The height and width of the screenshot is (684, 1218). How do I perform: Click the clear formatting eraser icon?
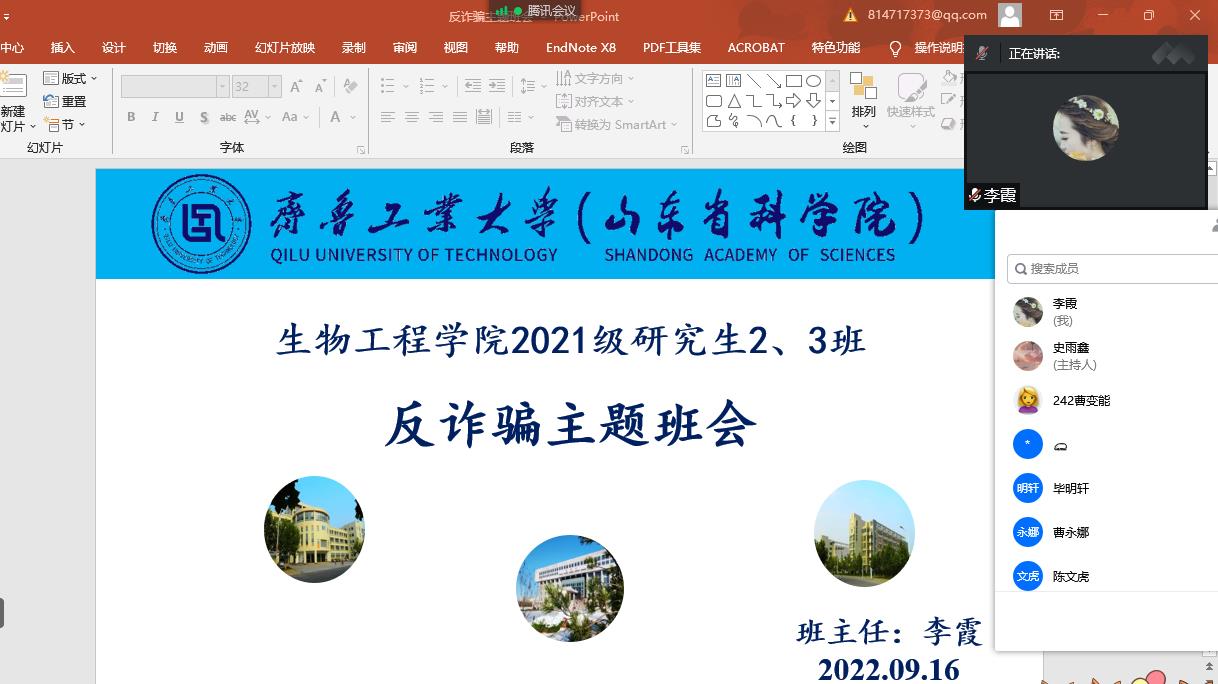pos(350,87)
